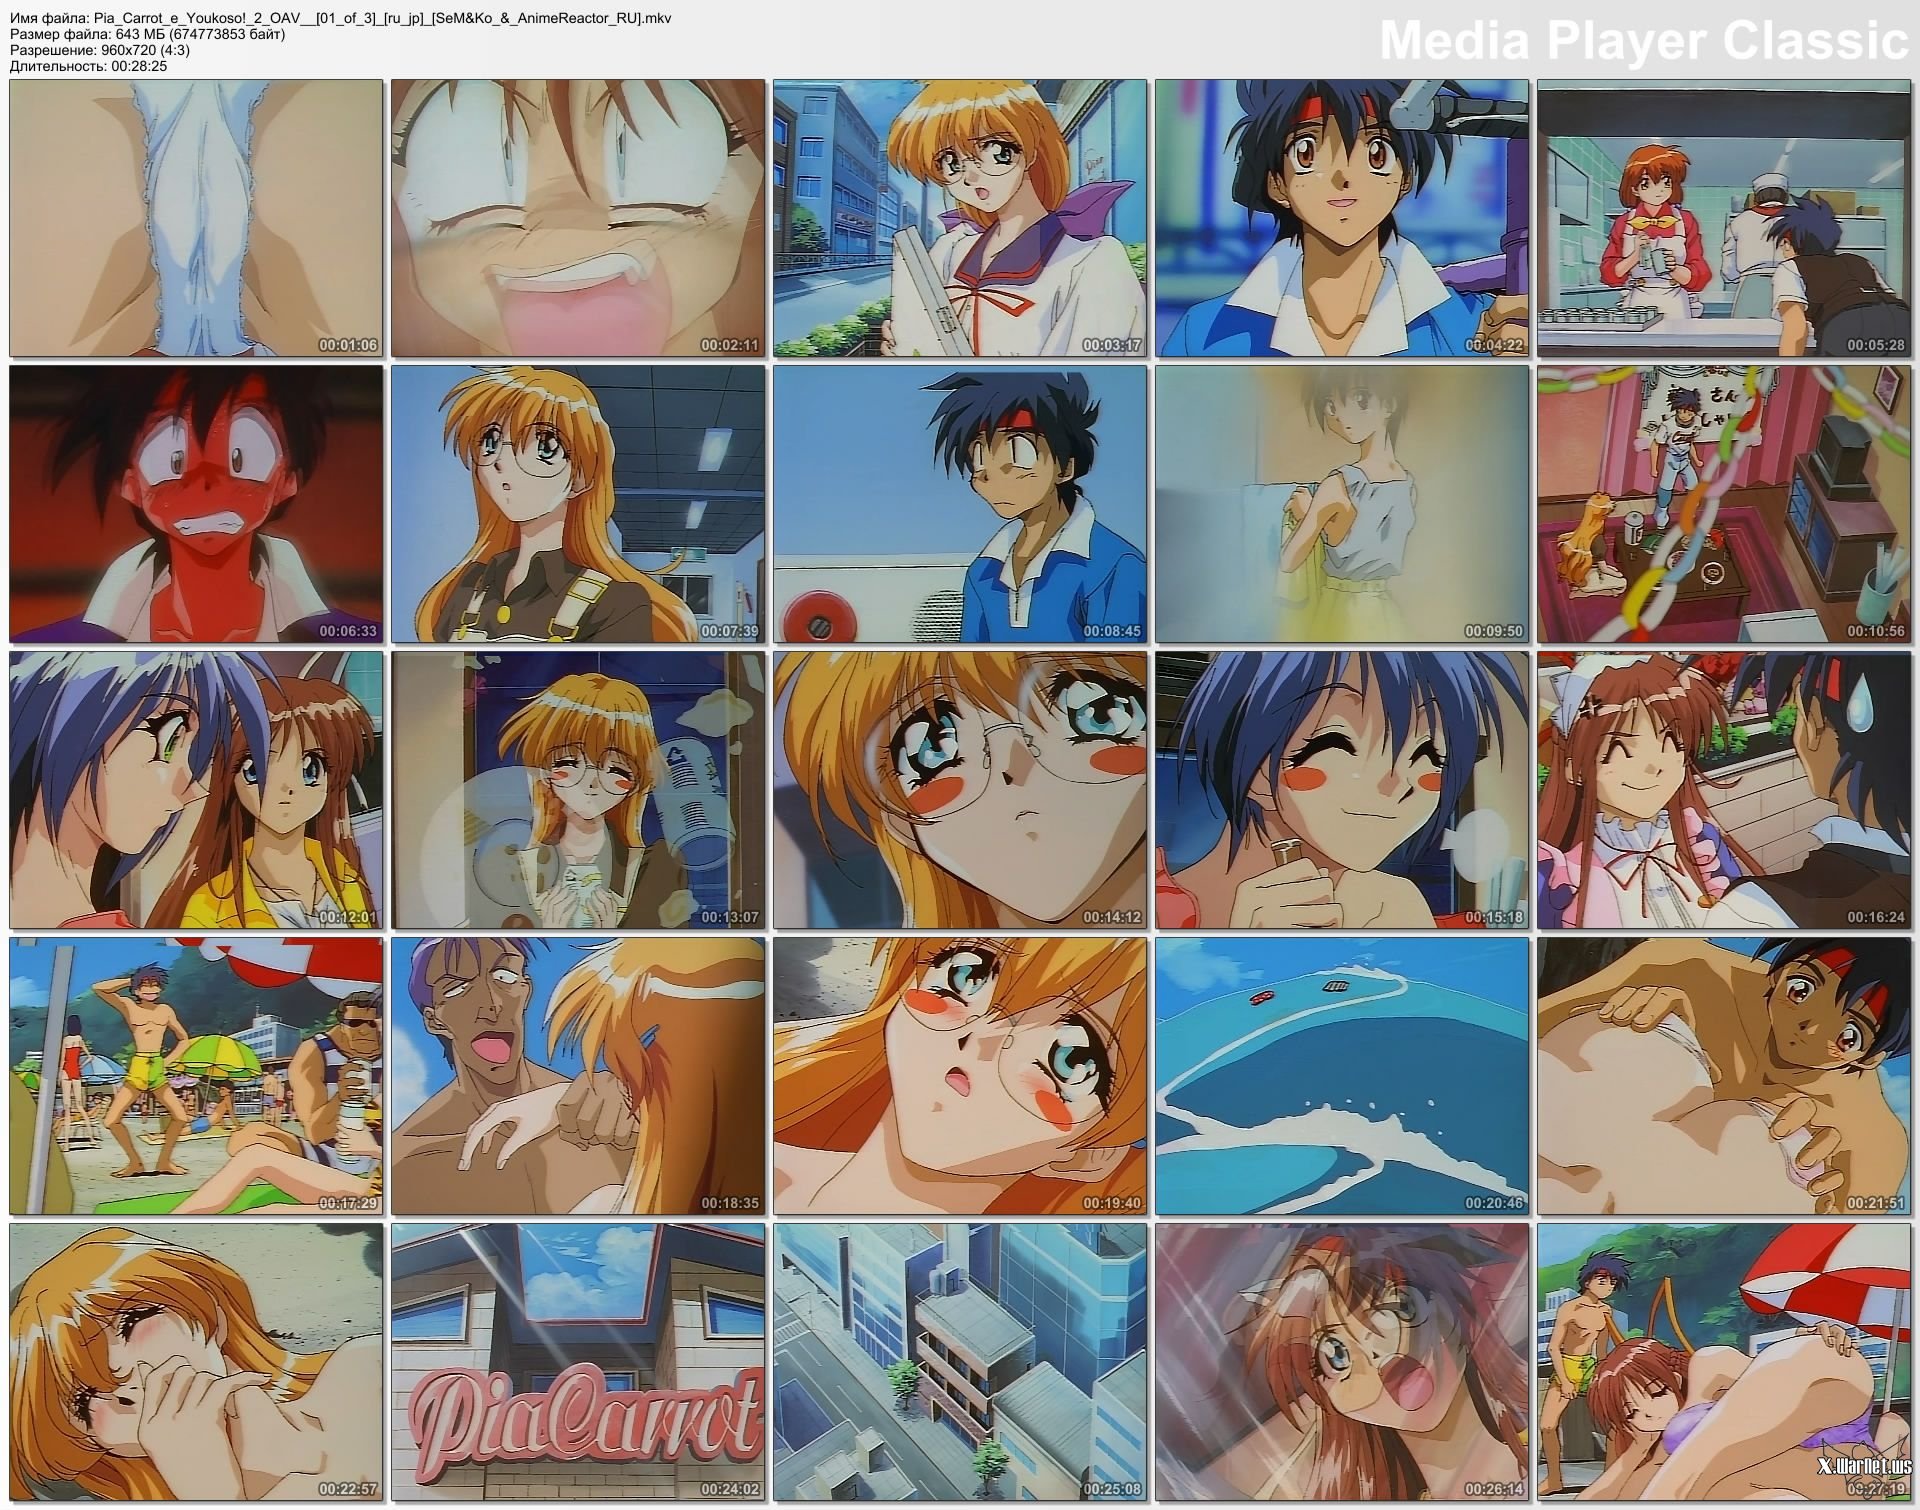
Task: Open the thumbnail marked 00:15:18
Action: [x=1342, y=790]
